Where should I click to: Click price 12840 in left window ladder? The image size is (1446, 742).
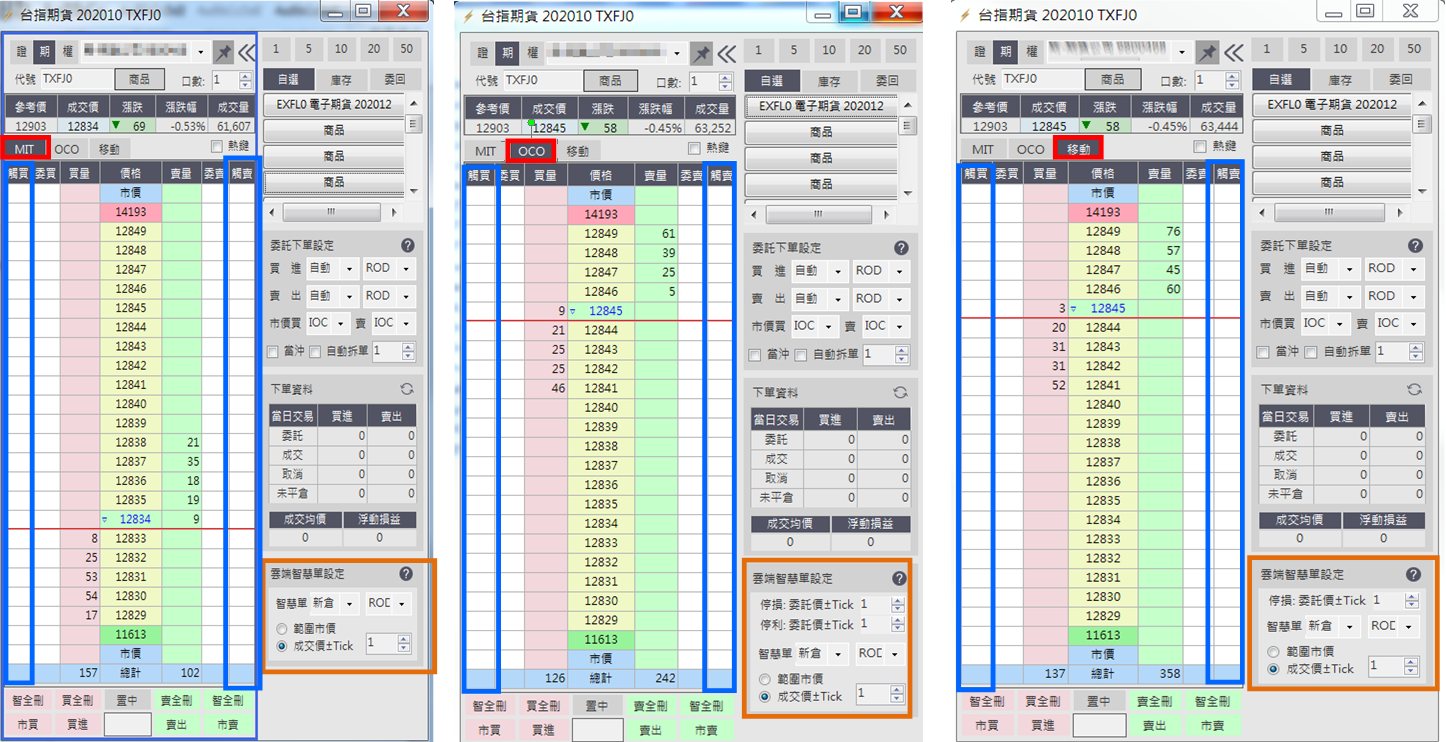click(x=130, y=404)
